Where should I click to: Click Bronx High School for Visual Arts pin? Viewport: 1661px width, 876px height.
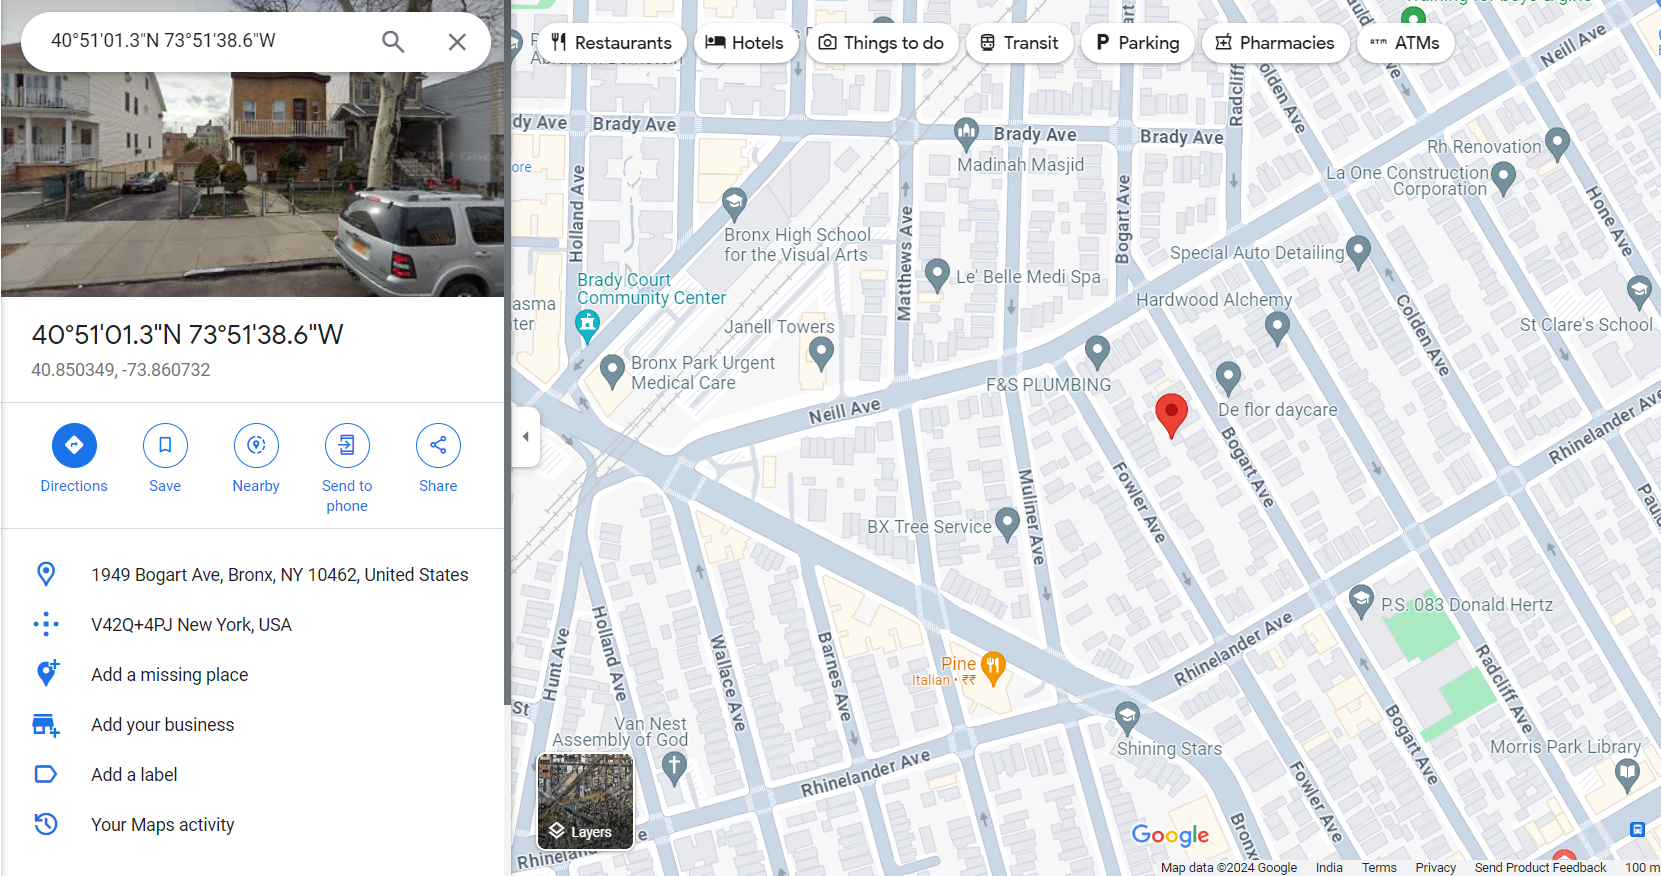[x=734, y=204]
